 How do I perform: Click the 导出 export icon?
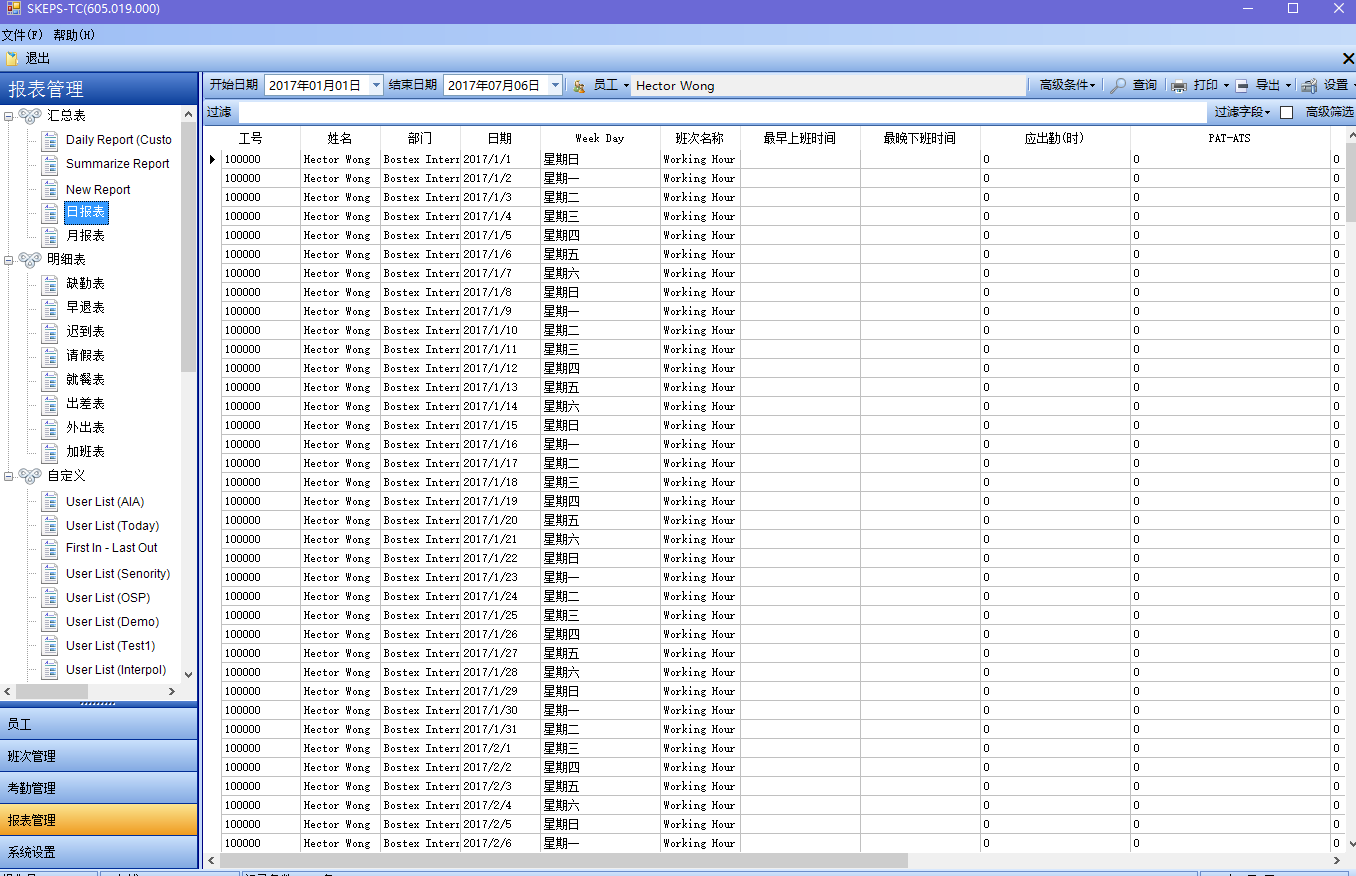1242,86
